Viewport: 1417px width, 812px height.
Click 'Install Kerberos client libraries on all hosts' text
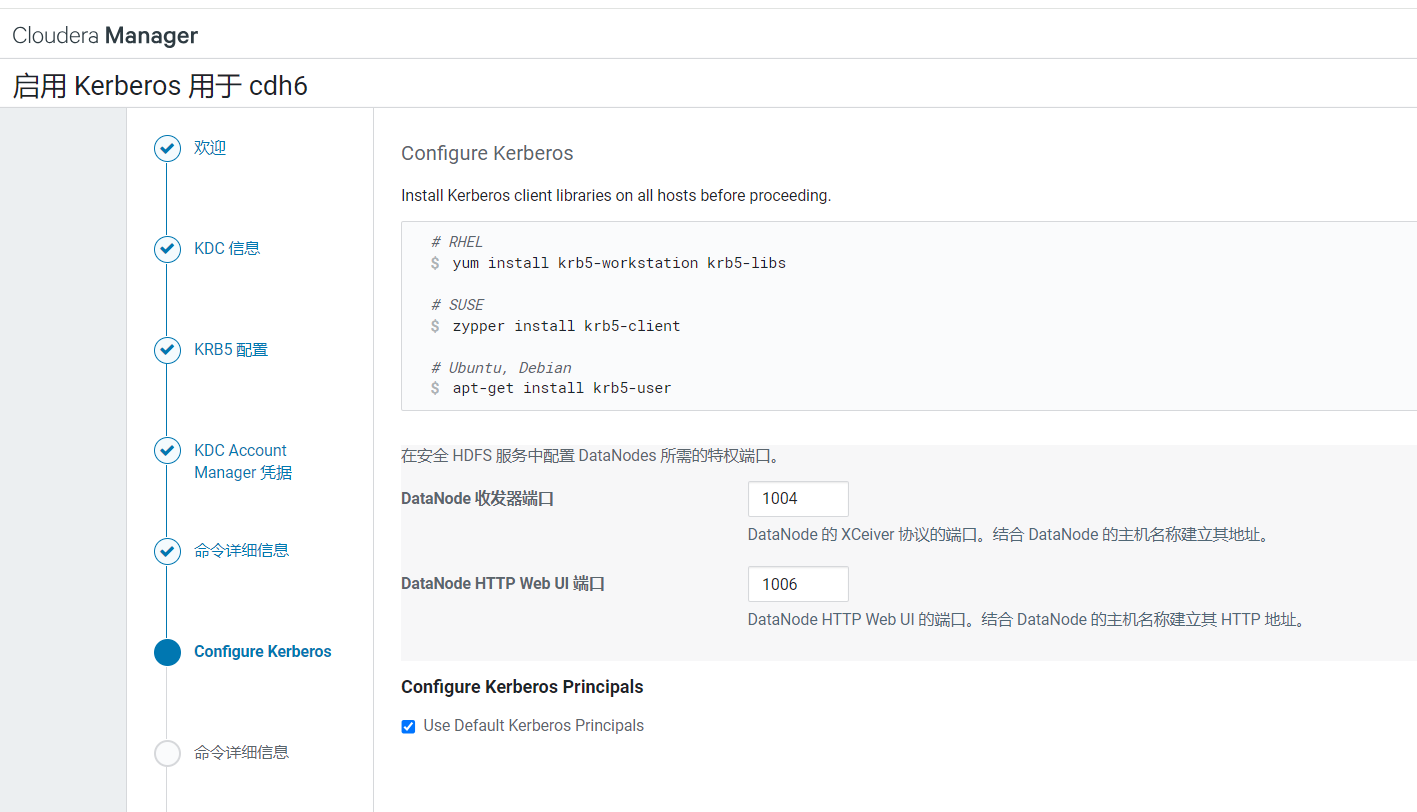(x=616, y=196)
